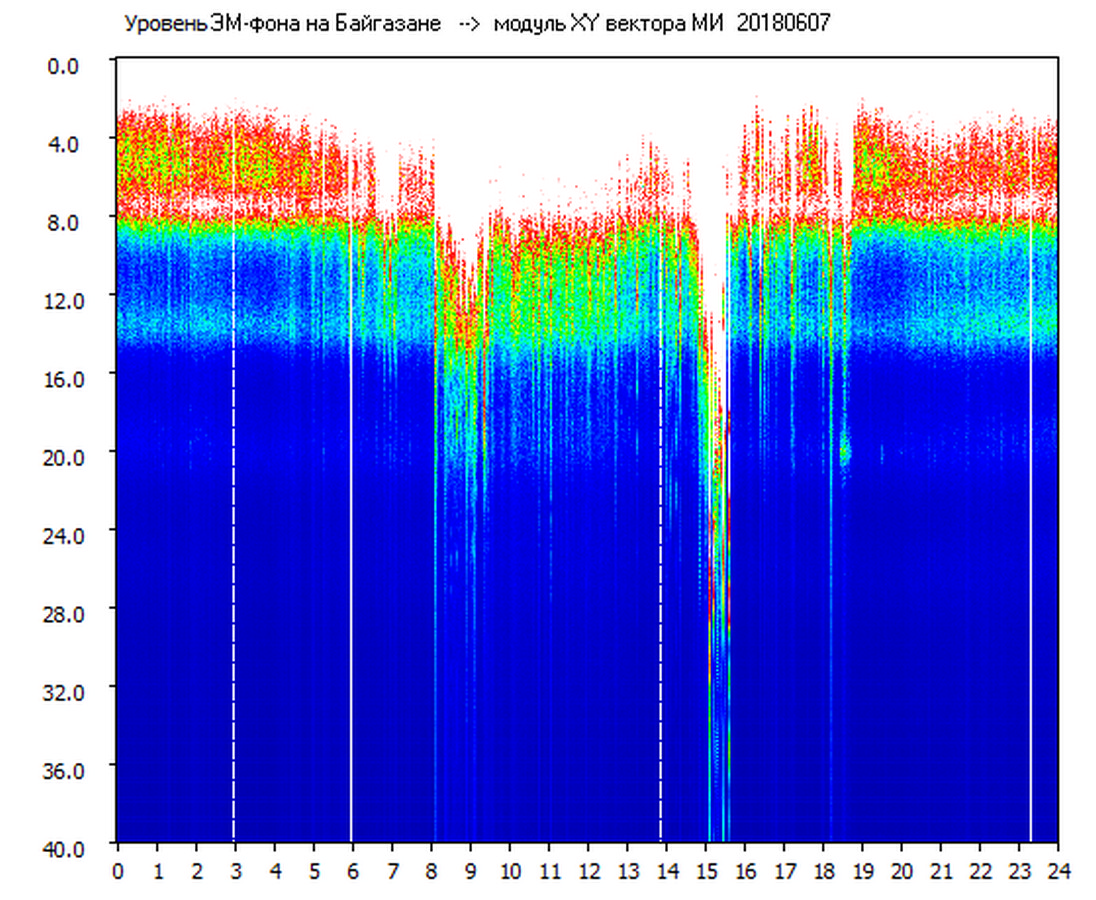Image resolution: width=1096 pixels, height=900 pixels.
Task: Click the bright cyan spot near hour 18.5
Action: 844,451
